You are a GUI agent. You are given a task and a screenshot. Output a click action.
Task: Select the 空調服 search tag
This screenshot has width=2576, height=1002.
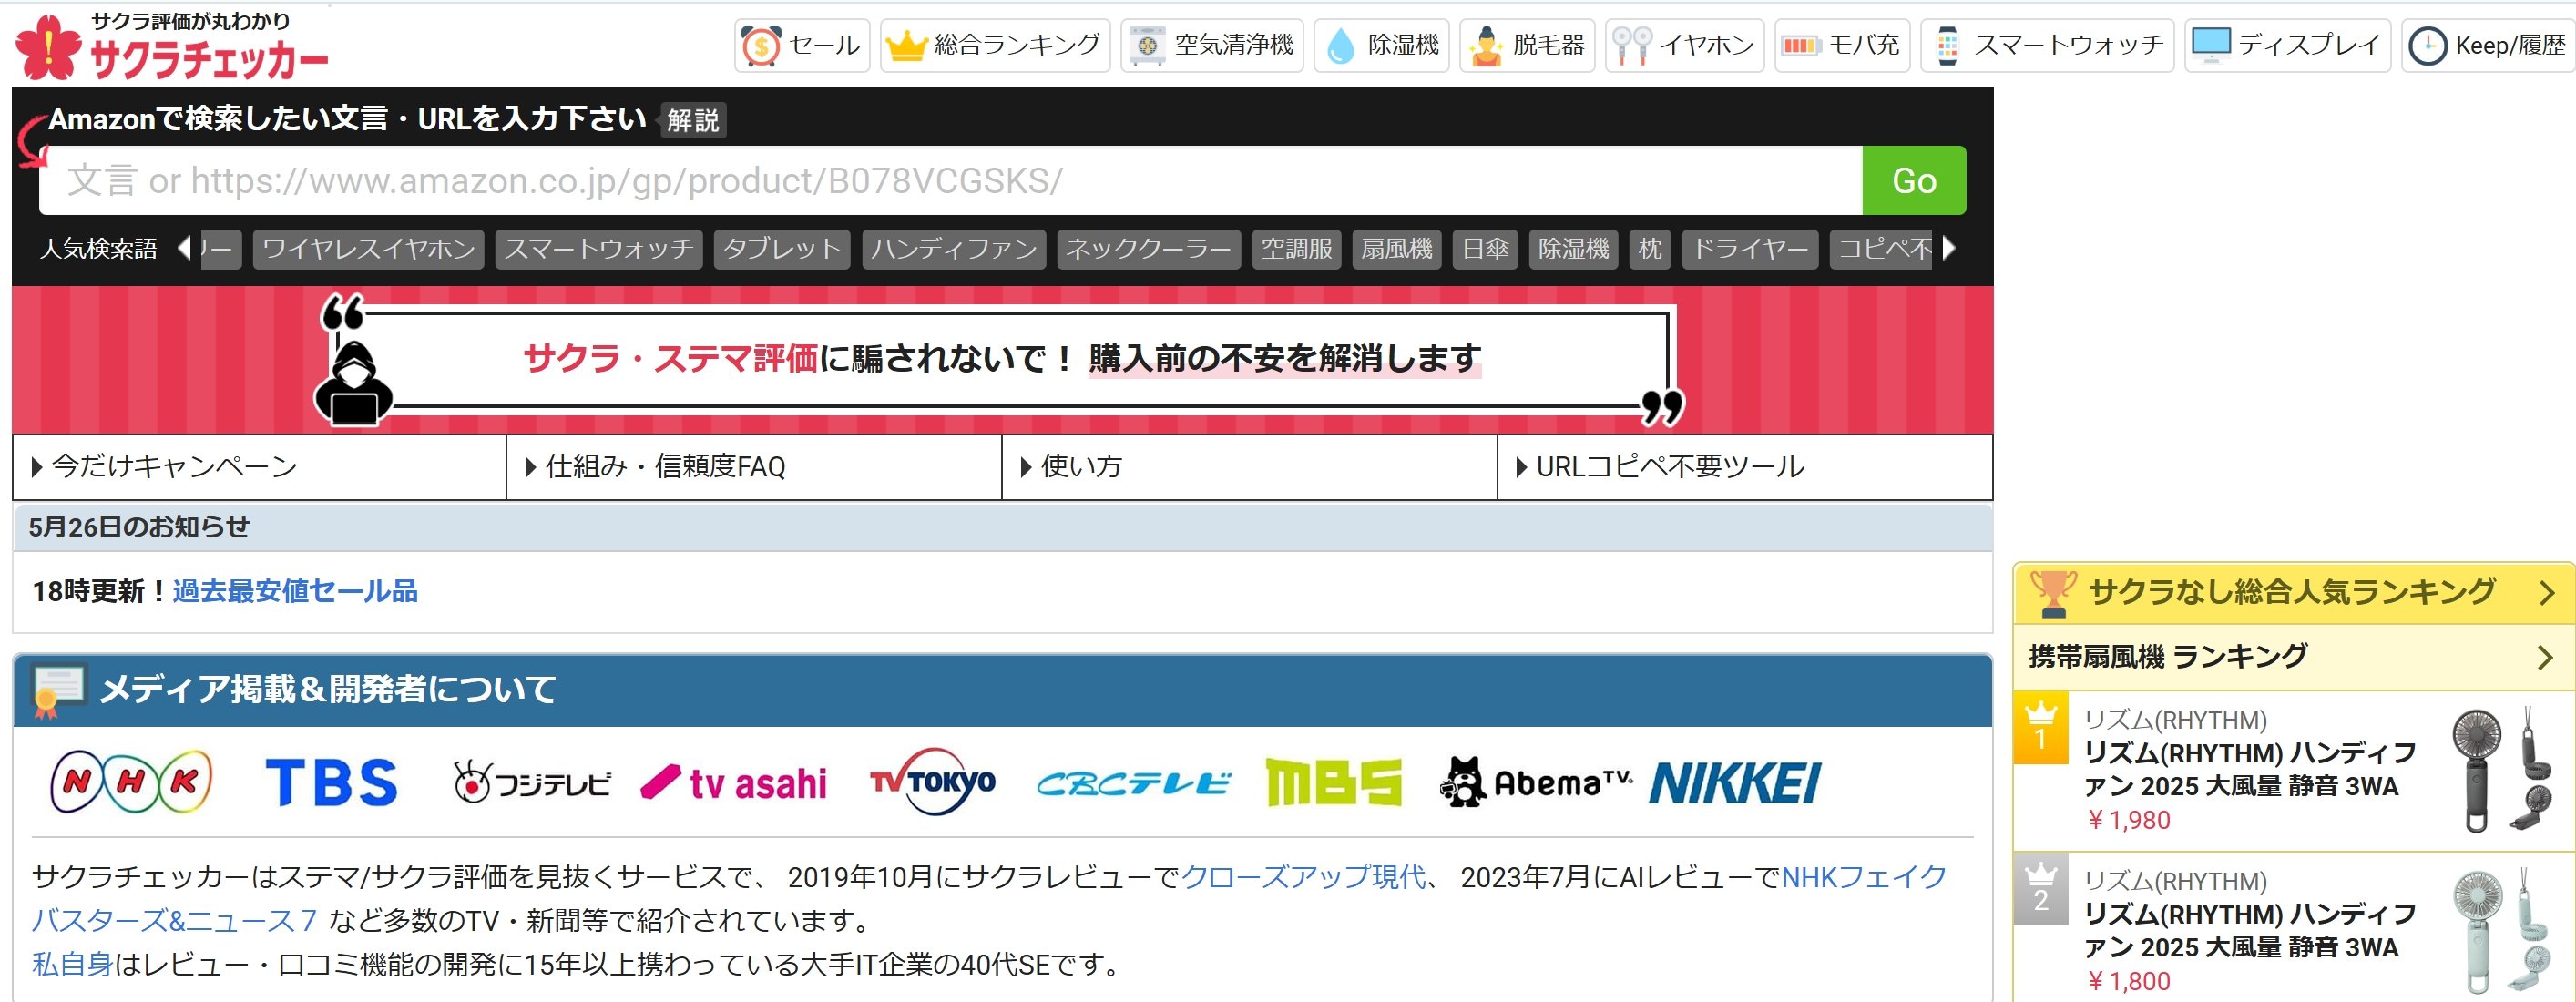pos(1296,249)
